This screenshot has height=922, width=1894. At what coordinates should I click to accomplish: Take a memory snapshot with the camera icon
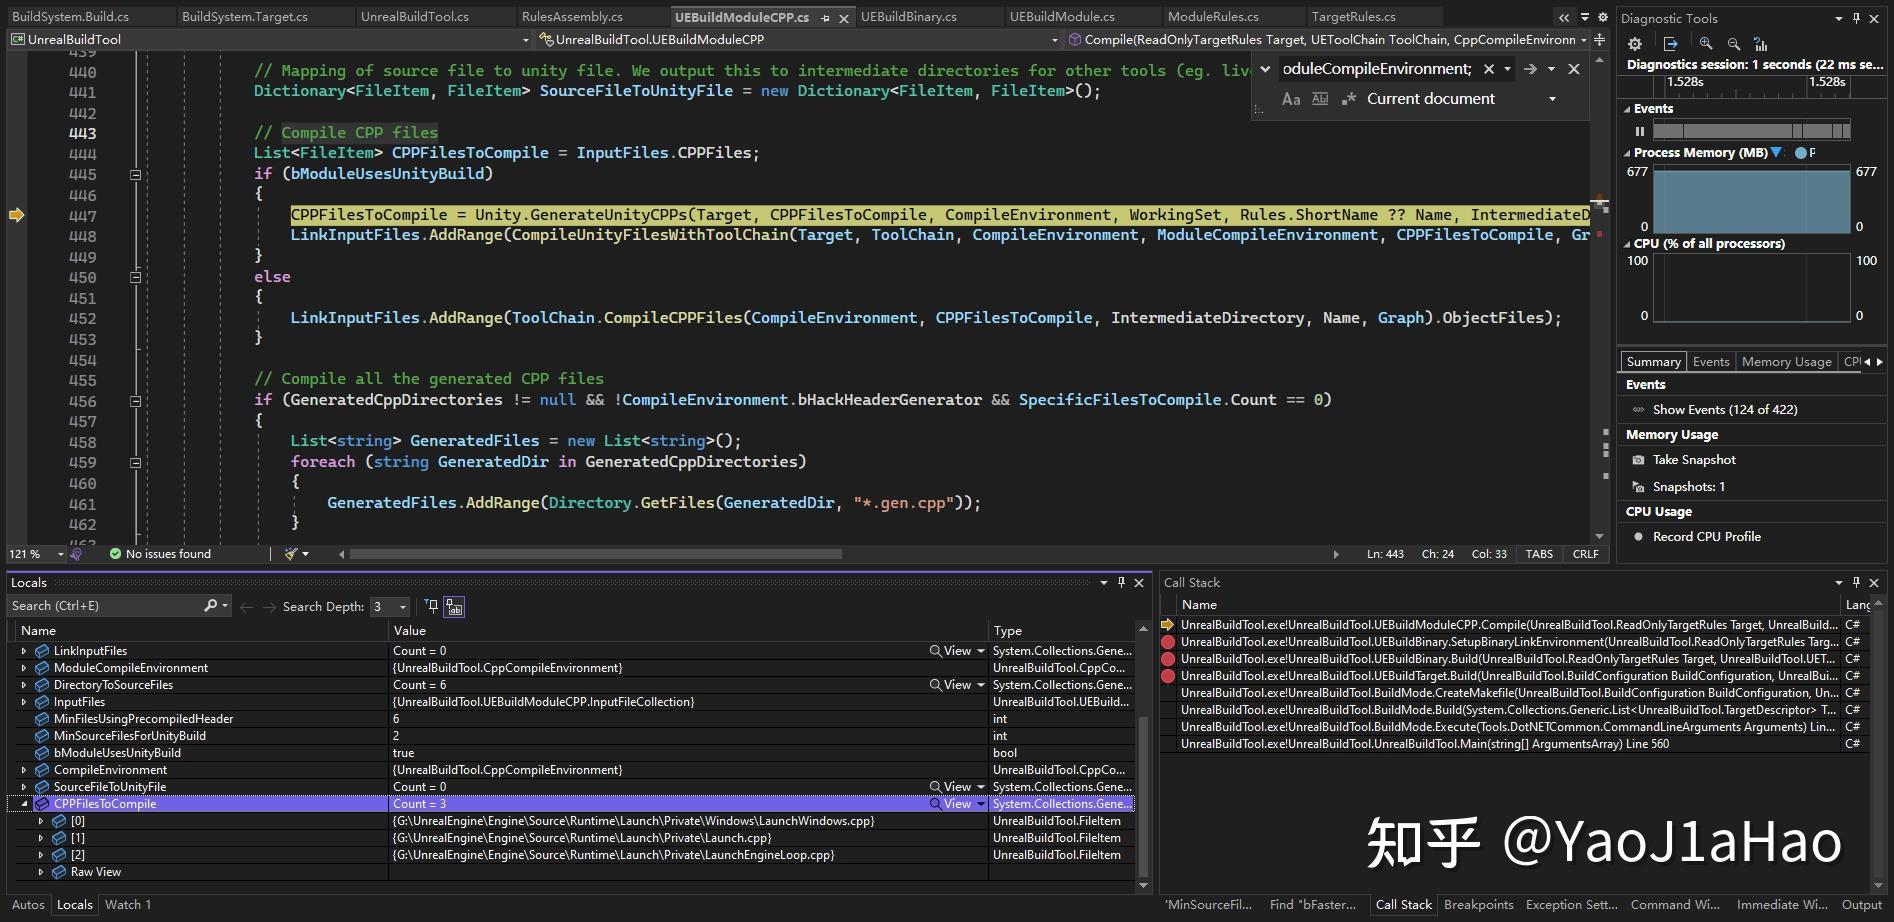point(1638,459)
